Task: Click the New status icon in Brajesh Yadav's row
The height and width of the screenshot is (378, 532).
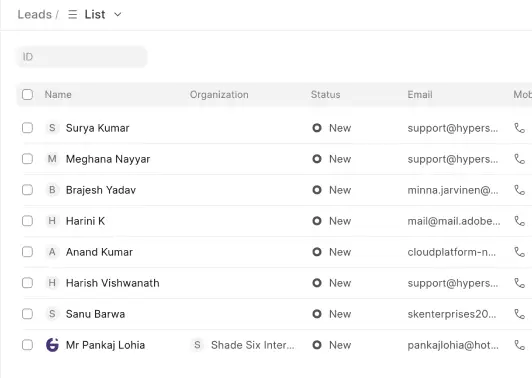Action: (x=317, y=190)
